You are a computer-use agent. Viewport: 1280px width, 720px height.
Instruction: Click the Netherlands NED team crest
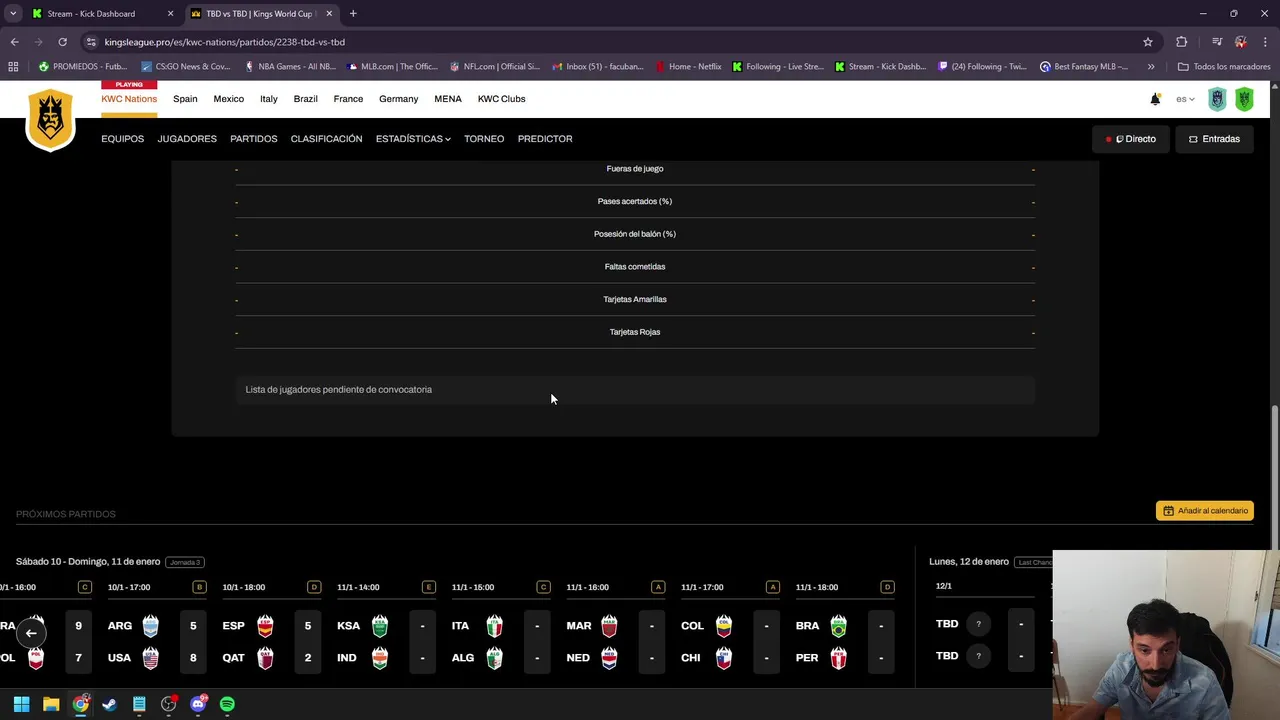coord(609,658)
